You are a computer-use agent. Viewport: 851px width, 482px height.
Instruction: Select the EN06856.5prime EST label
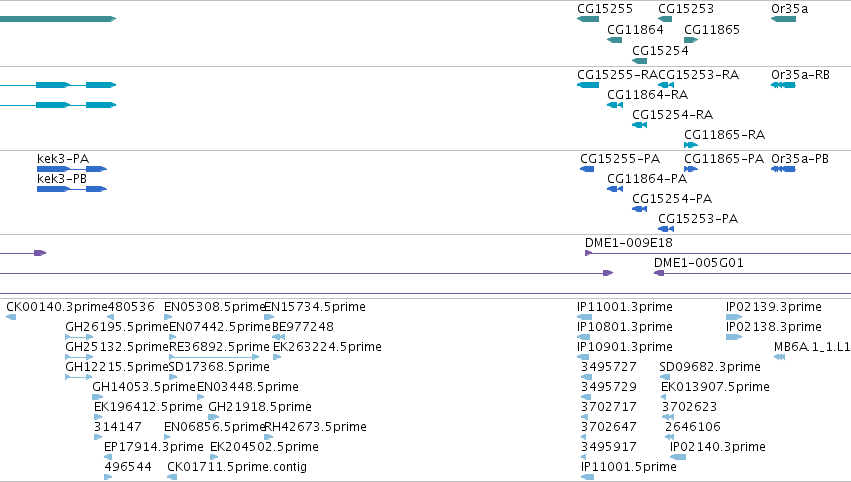214,427
